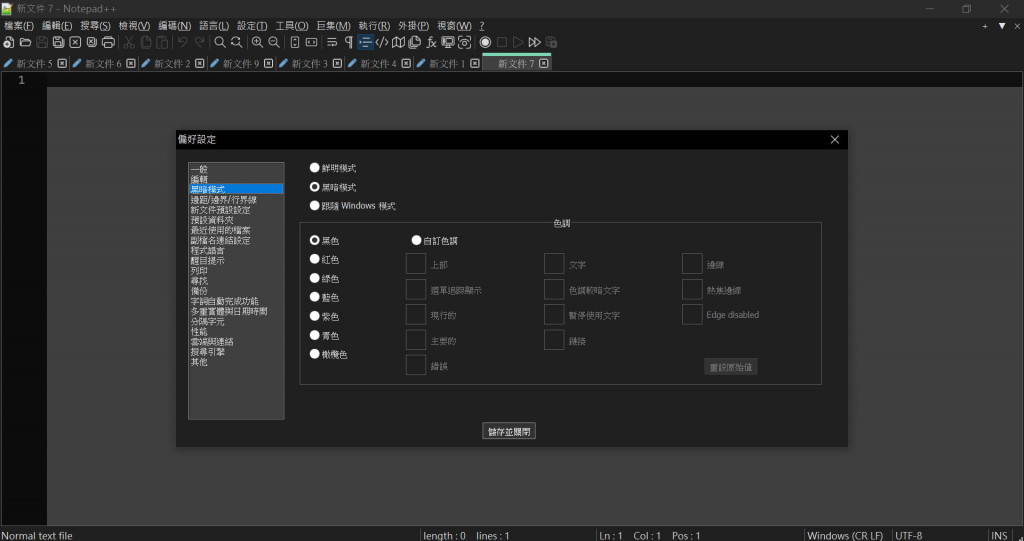Image resolution: width=1024 pixels, height=541 pixels.
Task: Choose the 綠色 tone radio button
Action: coord(315,278)
